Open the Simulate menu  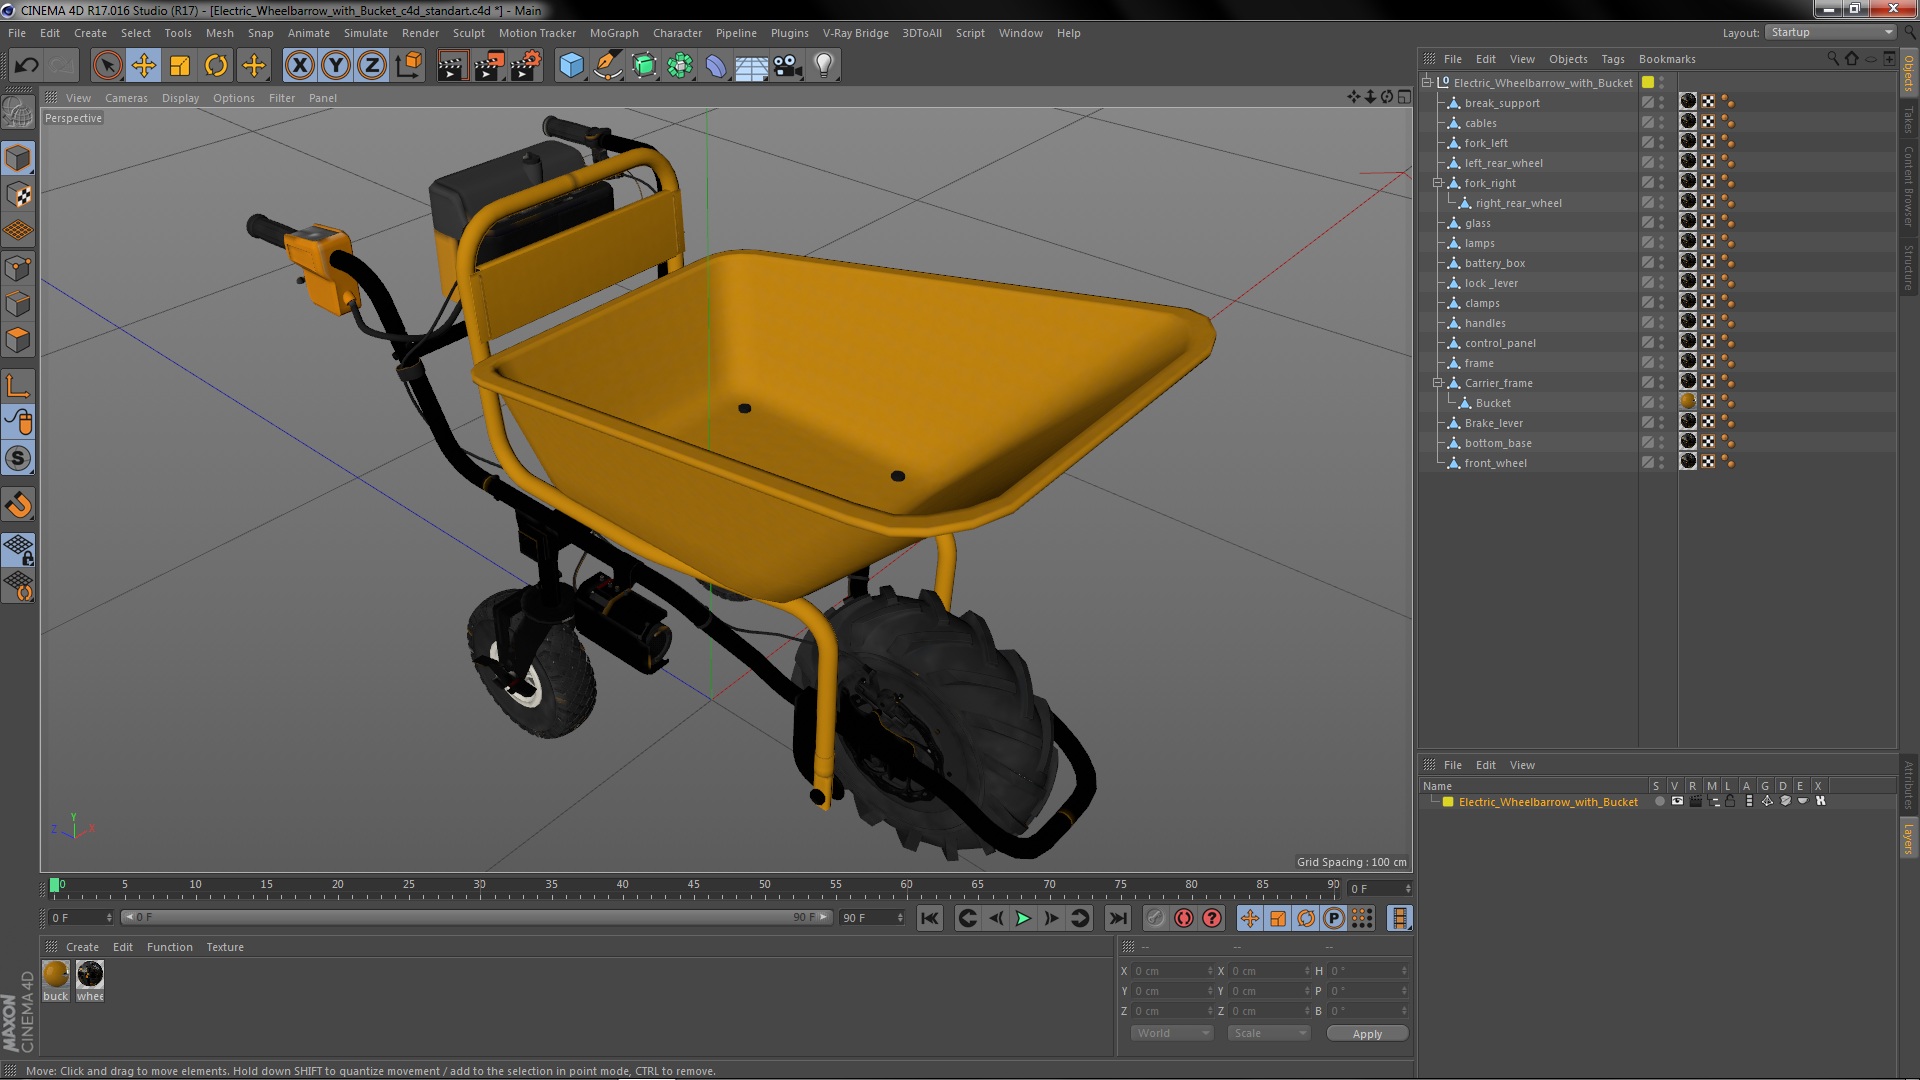coord(365,33)
